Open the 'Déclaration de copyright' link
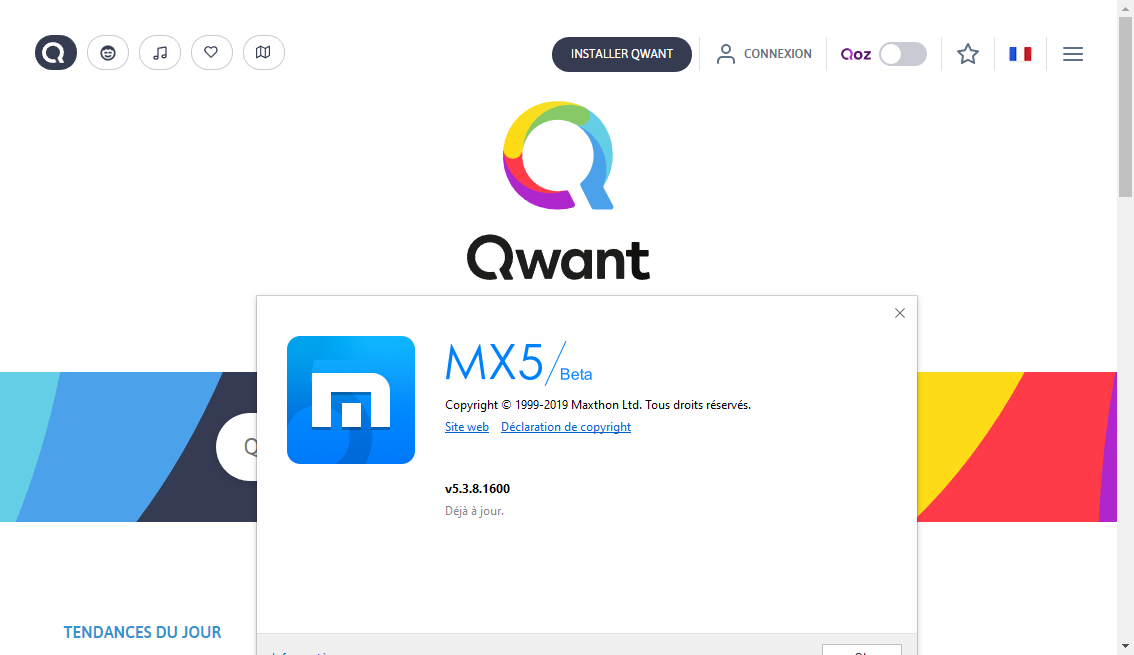The height and width of the screenshot is (655, 1134). pyautogui.click(x=566, y=427)
